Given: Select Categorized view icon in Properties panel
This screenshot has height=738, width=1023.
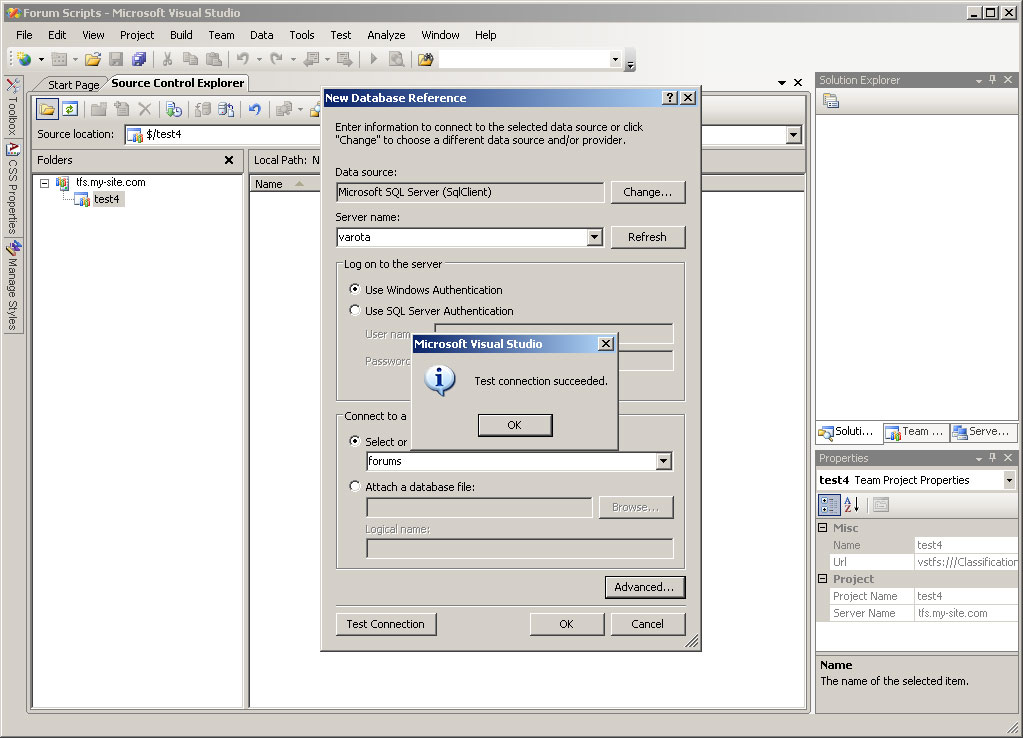Looking at the screenshot, I should [829, 504].
